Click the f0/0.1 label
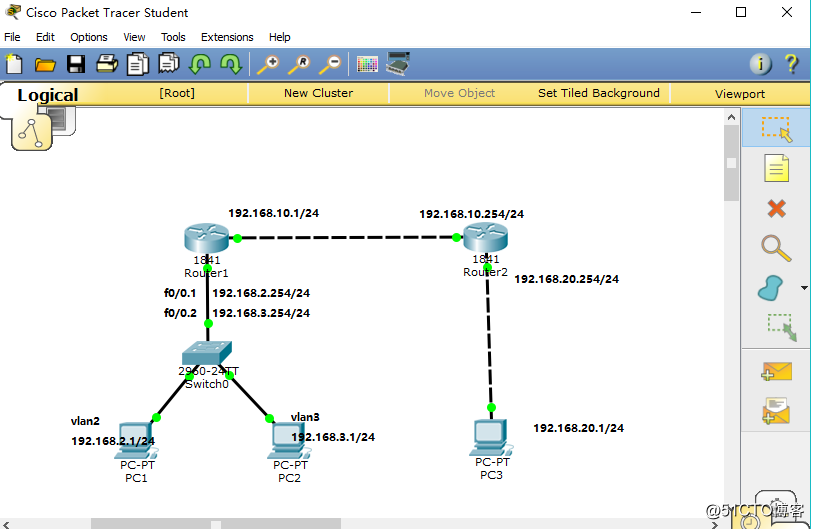This screenshot has height=529, width=814. click(180, 293)
